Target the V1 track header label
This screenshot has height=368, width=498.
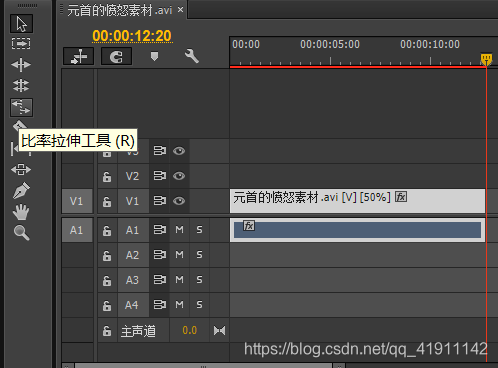pos(133,201)
